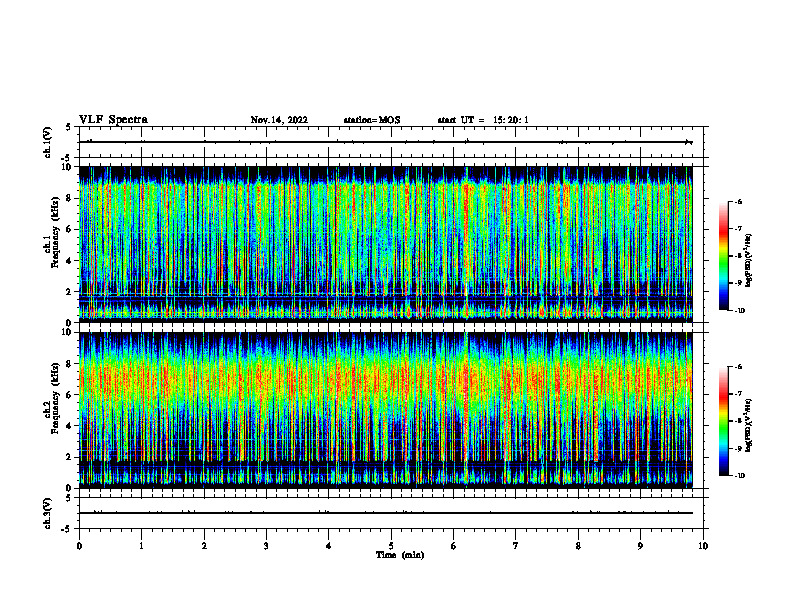Click the "-6" label on ch.1 color scale
792x612 pixels.
[x=738, y=201]
